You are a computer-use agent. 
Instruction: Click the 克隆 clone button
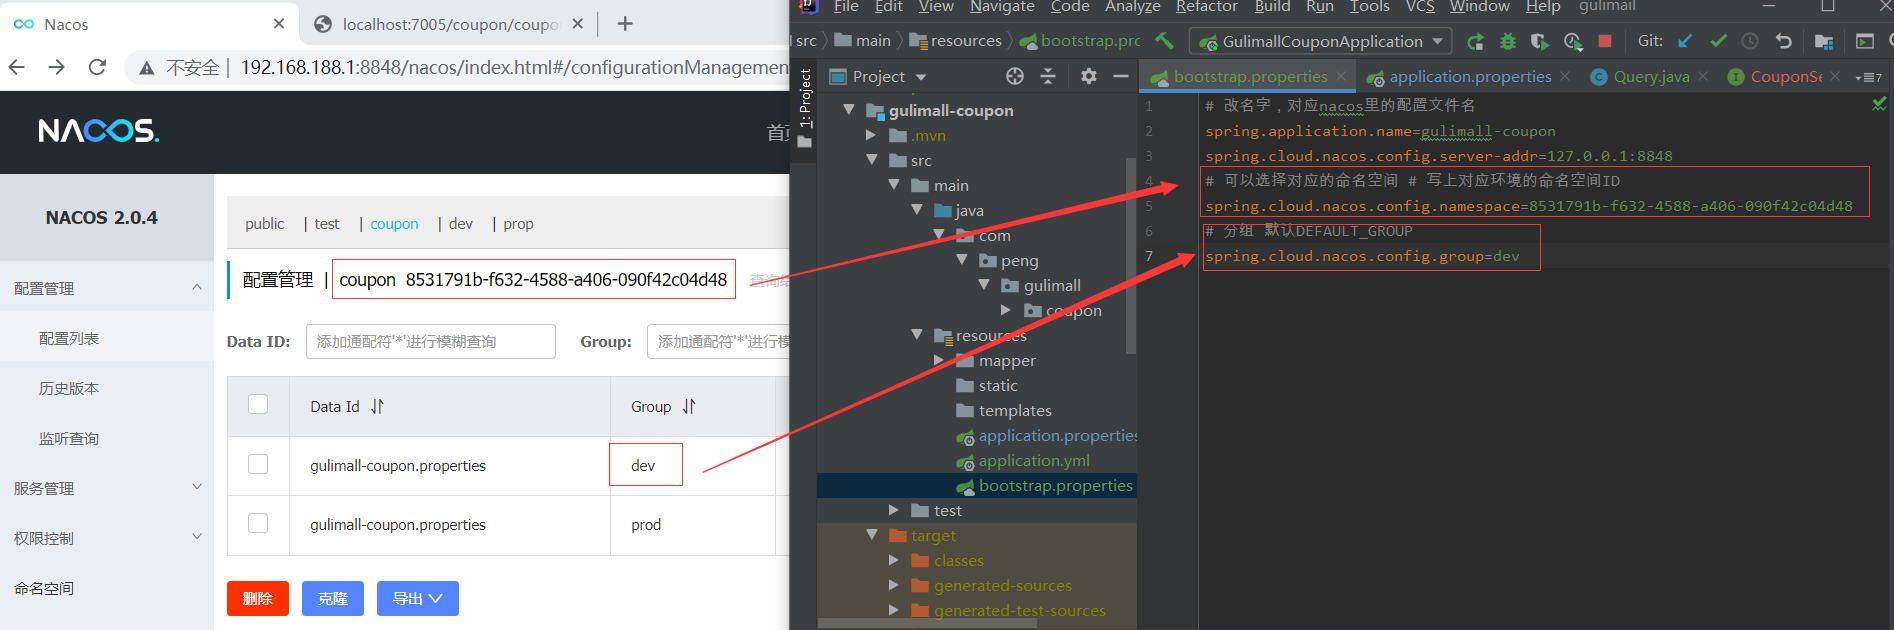click(333, 598)
